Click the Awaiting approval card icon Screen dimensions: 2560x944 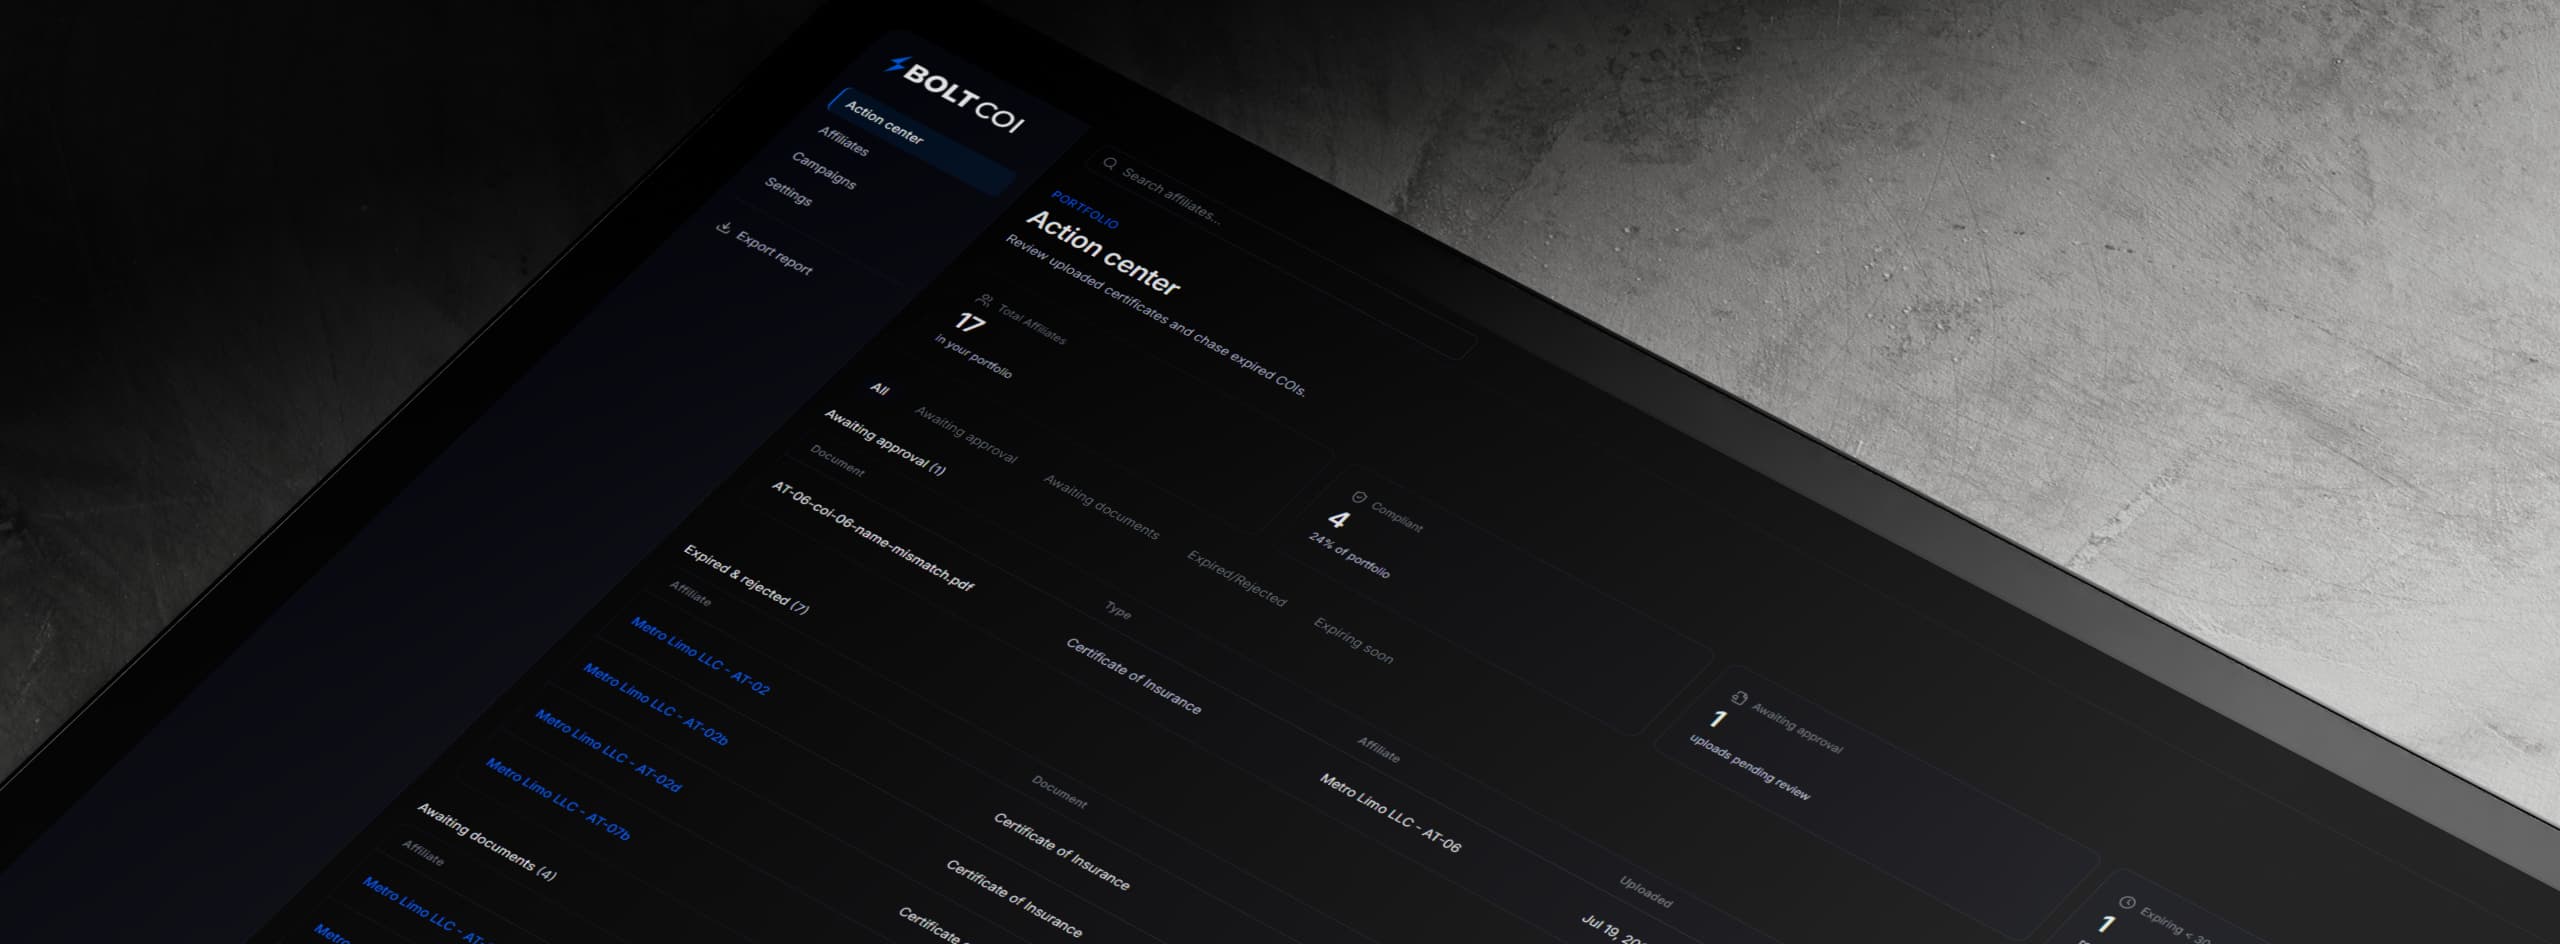1739,698
